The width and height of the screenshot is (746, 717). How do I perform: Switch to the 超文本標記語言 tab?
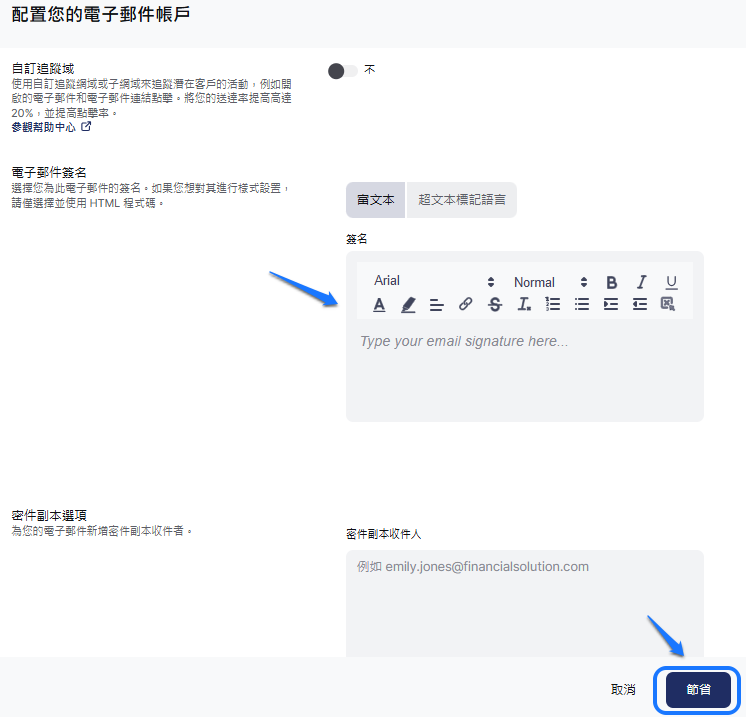462,200
